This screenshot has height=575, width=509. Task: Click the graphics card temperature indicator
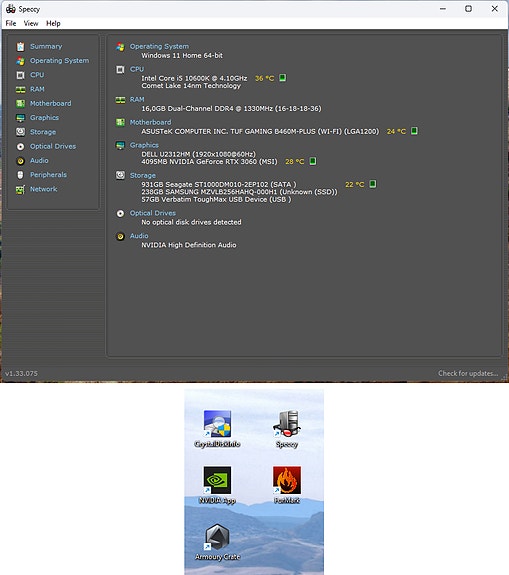[x=312, y=161]
